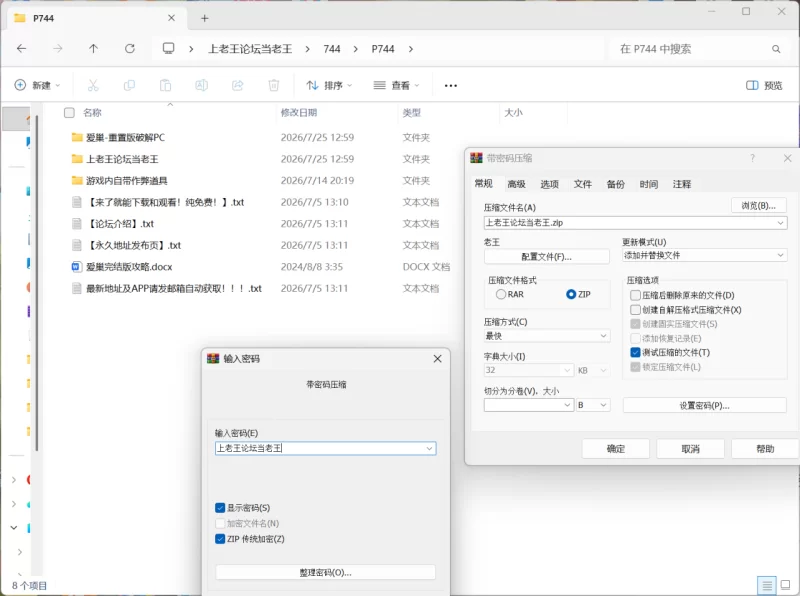Image resolution: width=800 pixels, height=596 pixels.
Task: Click the Cut scissors icon
Action: tap(93, 85)
